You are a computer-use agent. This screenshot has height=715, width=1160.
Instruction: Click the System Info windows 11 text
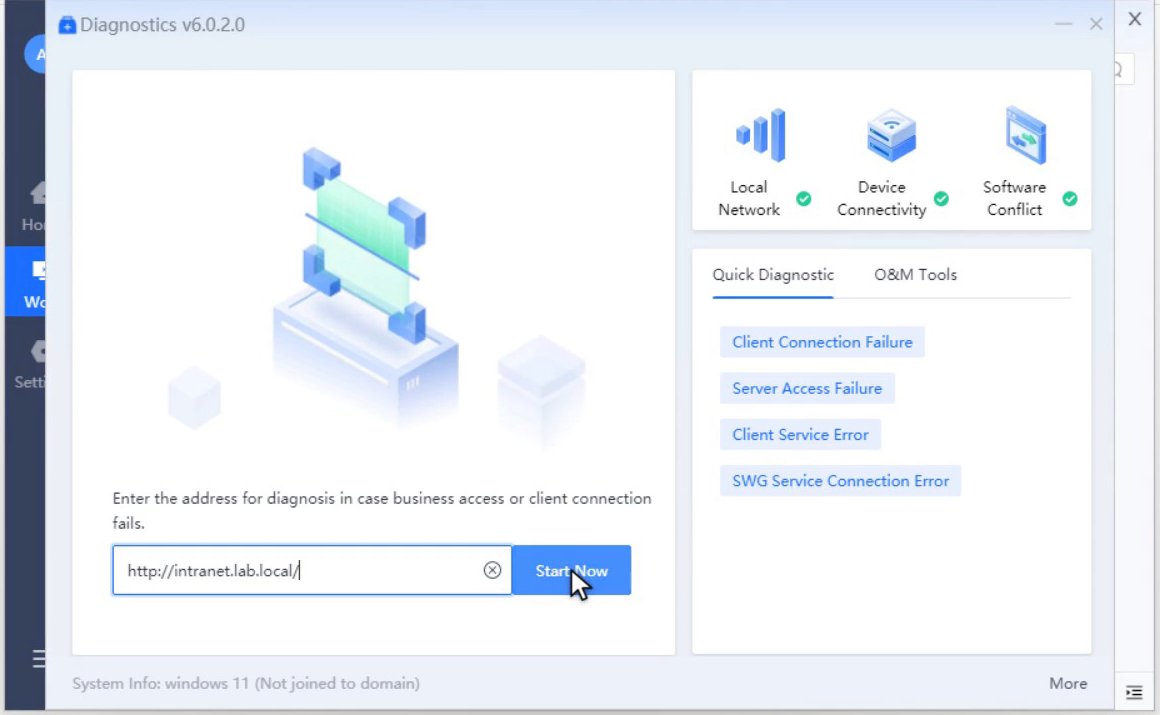(x=246, y=683)
